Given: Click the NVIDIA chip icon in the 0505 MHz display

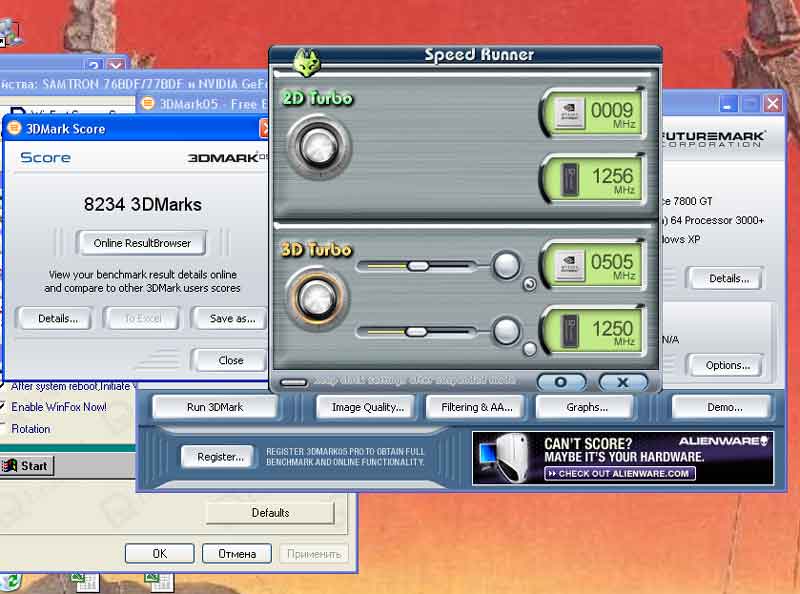Looking at the screenshot, I should pyautogui.click(x=569, y=265).
